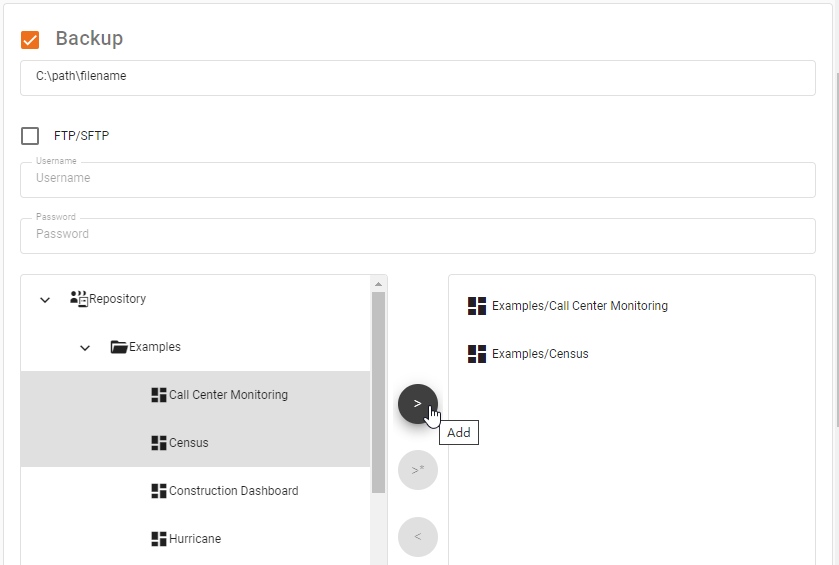Select Call Center Monitoring tree row text
This screenshot has width=839, height=565.
[228, 395]
